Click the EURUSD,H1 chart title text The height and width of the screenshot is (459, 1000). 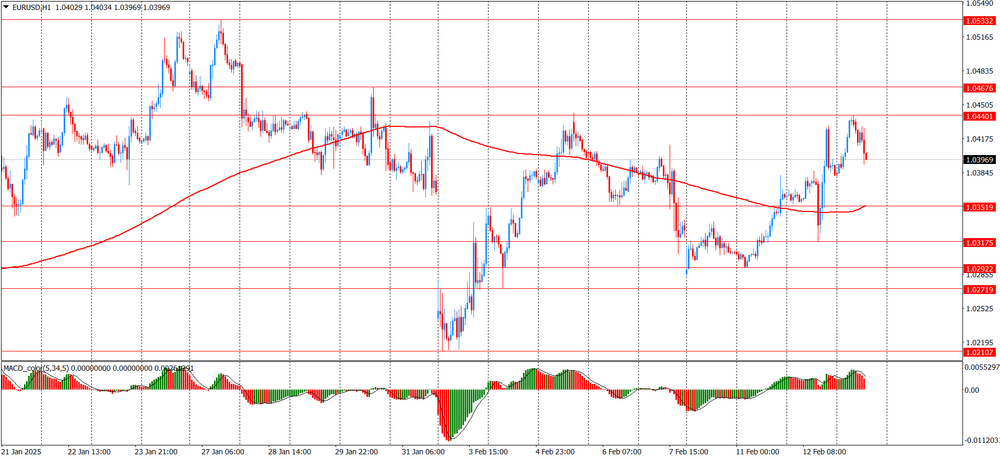[x=33, y=7]
